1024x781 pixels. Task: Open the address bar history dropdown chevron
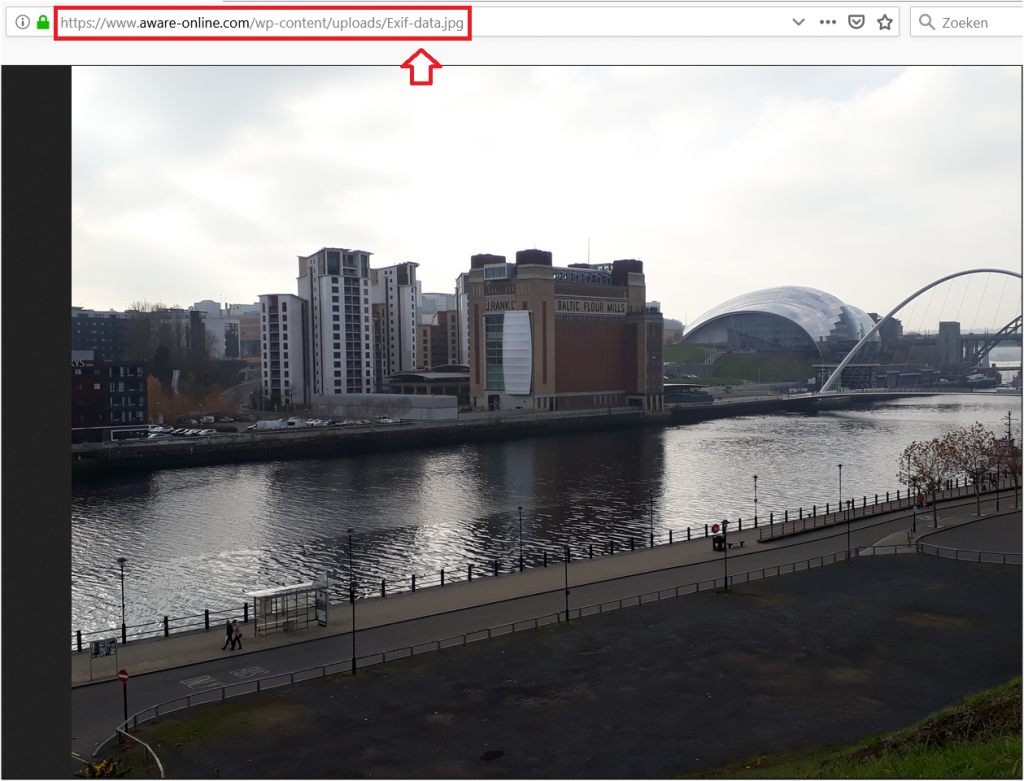[x=797, y=21]
